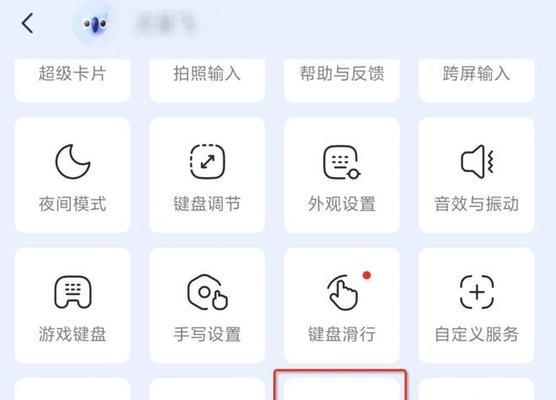
Task: Open appearance settings keyboard icon
Action: pyautogui.click(x=342, y=162)
